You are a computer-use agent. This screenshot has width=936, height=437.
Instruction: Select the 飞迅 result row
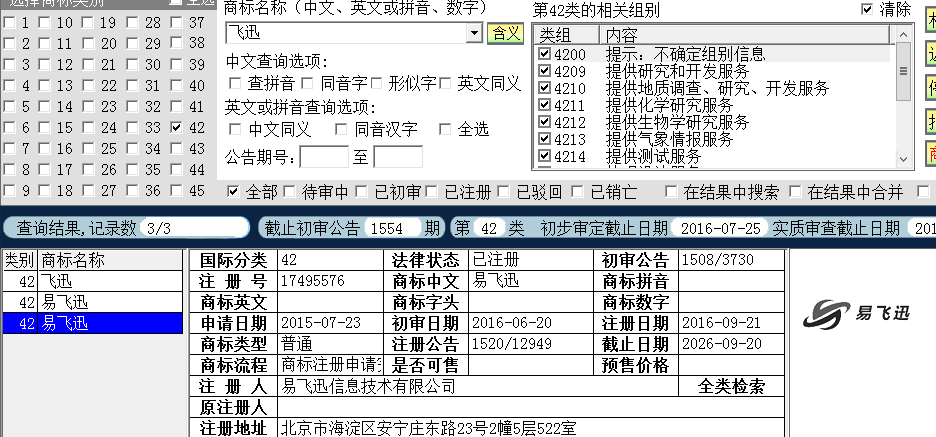pos(93,281)
